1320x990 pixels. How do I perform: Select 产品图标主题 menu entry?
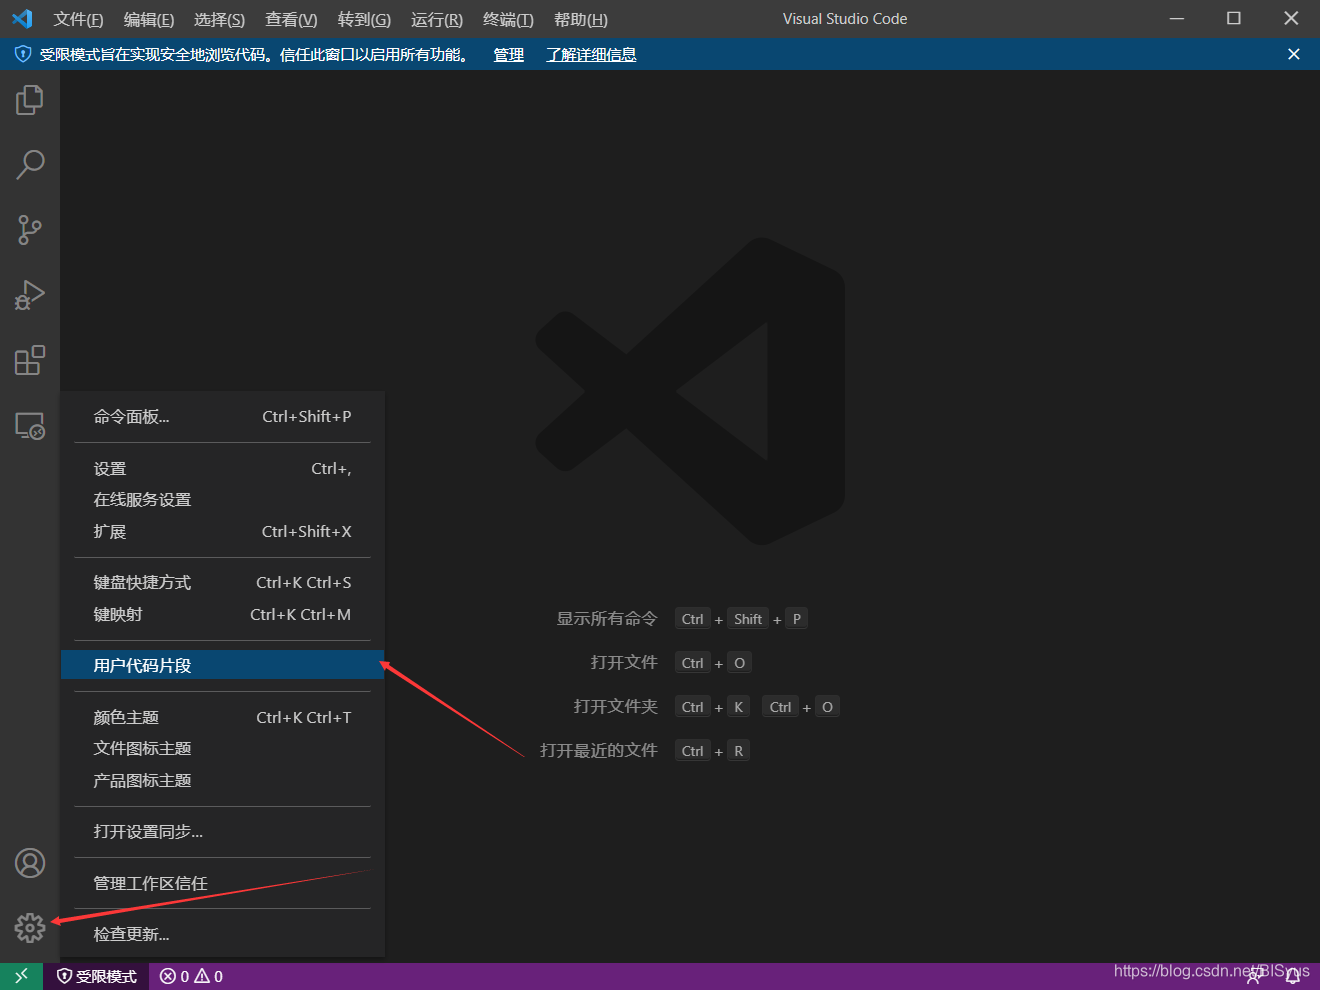pos(222,781)
